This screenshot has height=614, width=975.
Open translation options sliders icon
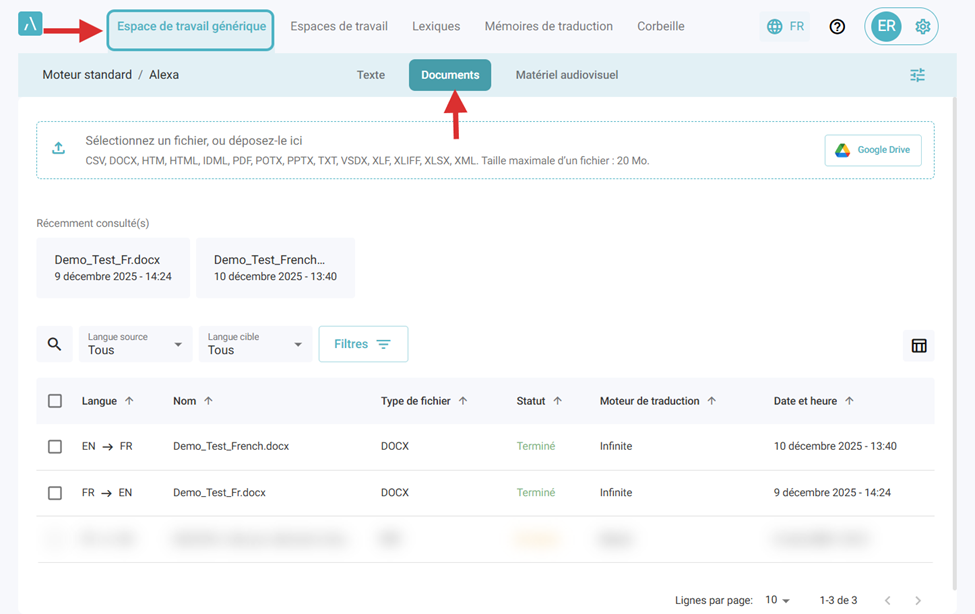[x=917, y=75]
